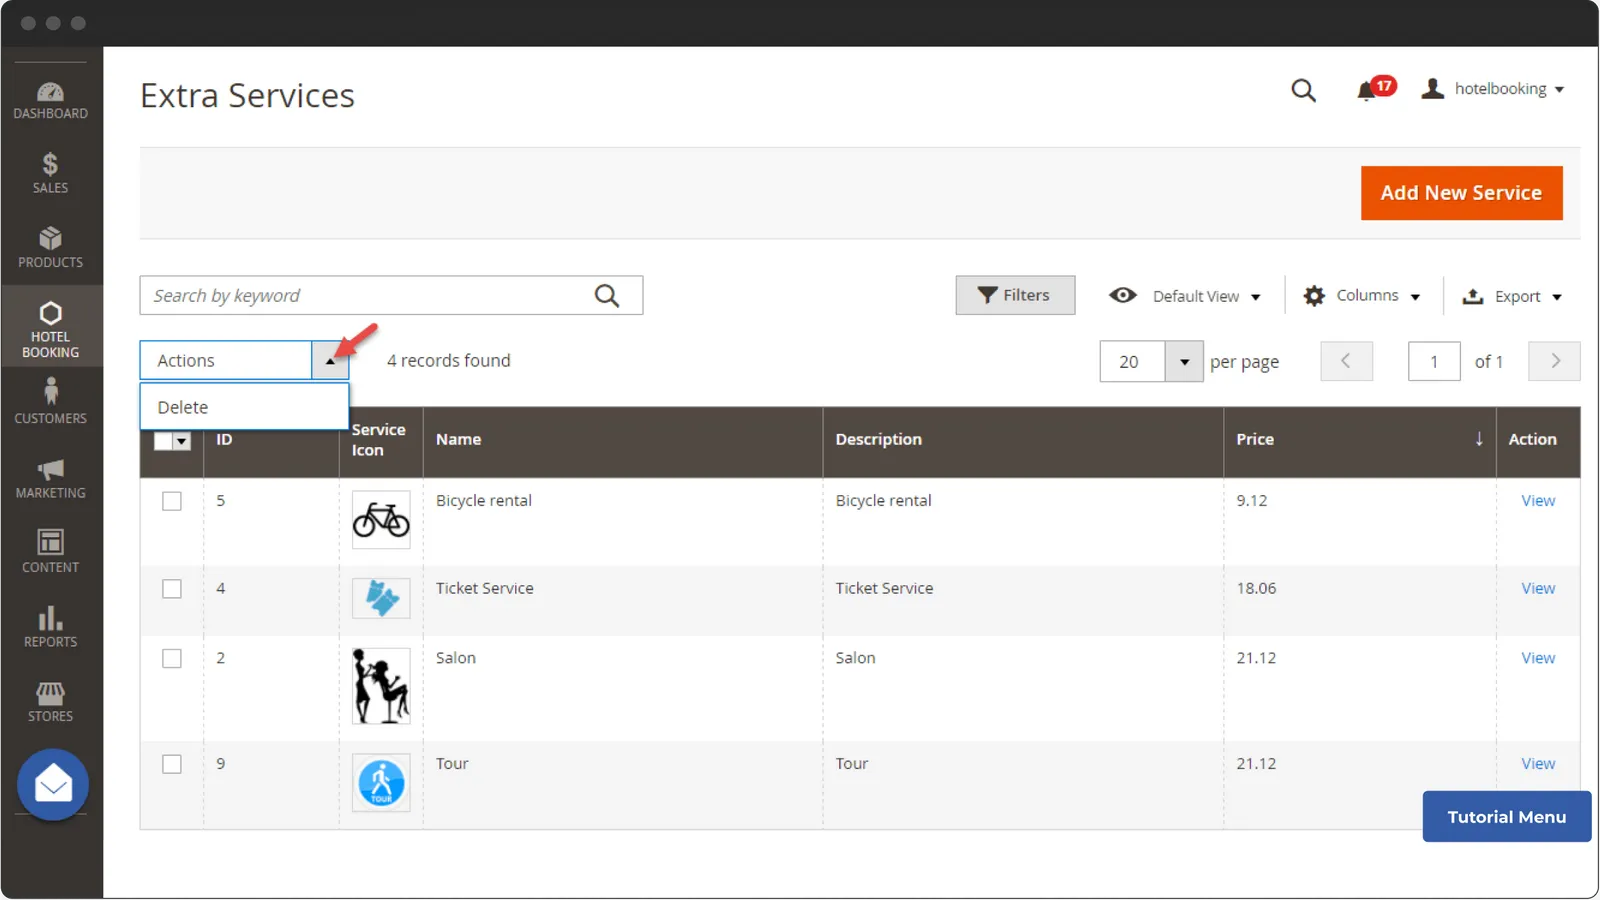This screenshot has width=1600, height=900.
Task: Expand the per-page count selector
Action: [1184, 361]
